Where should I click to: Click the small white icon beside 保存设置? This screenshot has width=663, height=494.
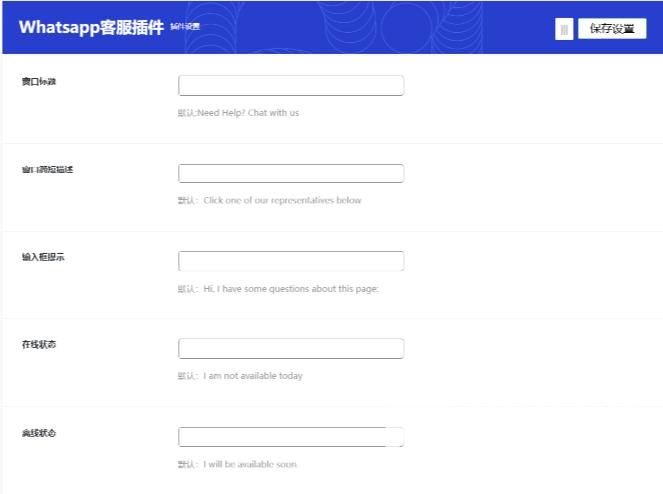tap(564, 29)
